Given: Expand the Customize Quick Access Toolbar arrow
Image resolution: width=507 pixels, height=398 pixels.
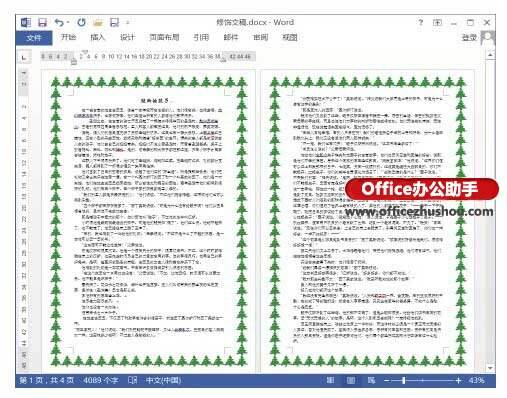Looking at the screenshot, I should [x=127, y=23].
